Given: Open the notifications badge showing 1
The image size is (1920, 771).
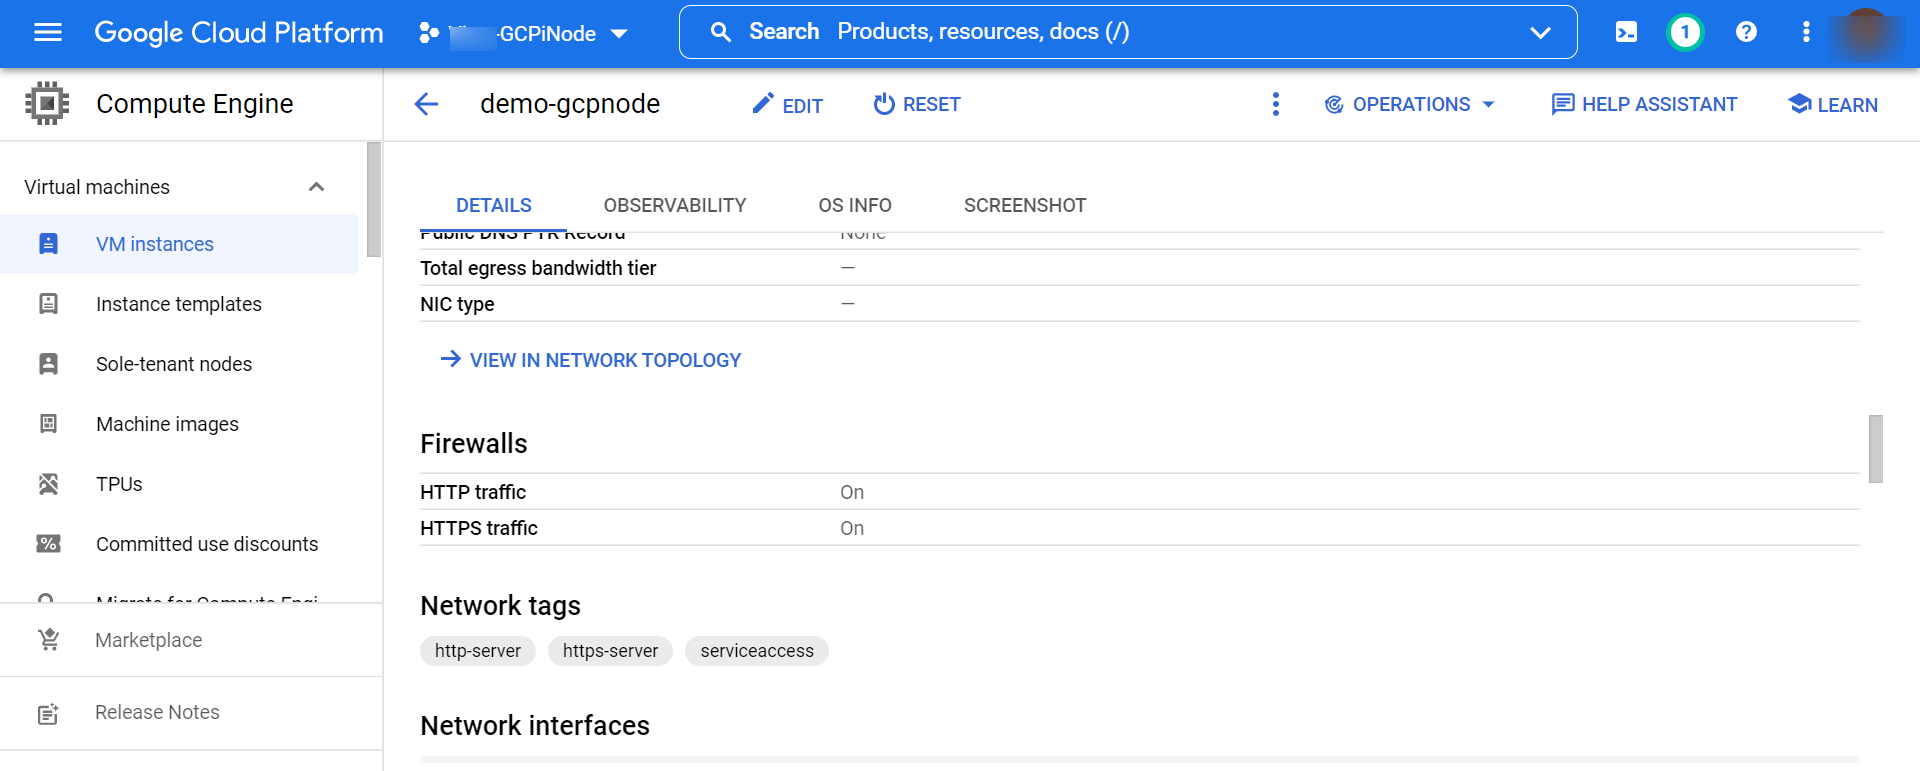Looking at the screenshot, I should 1685,32.
